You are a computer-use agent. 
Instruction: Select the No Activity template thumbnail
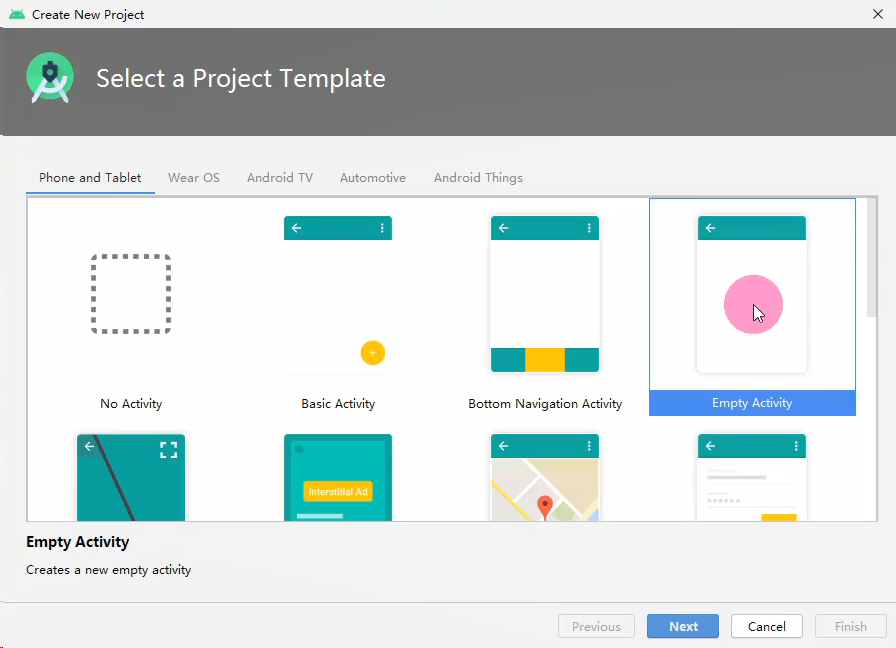click(131, 294)
